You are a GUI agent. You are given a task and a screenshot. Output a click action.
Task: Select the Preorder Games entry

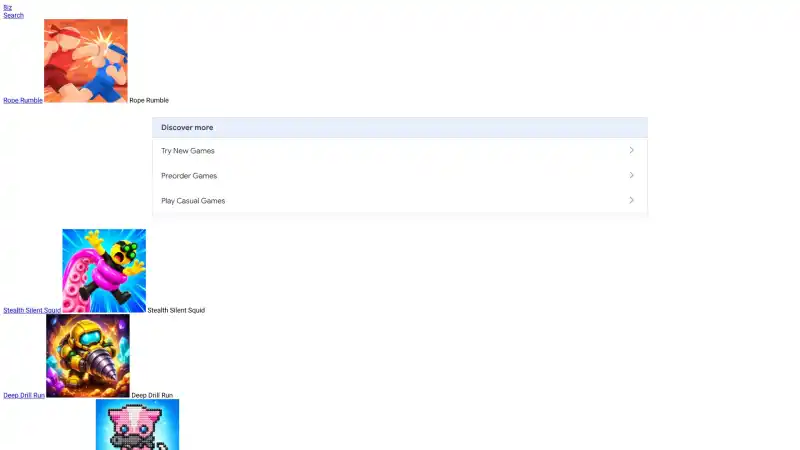coord(399,176)
